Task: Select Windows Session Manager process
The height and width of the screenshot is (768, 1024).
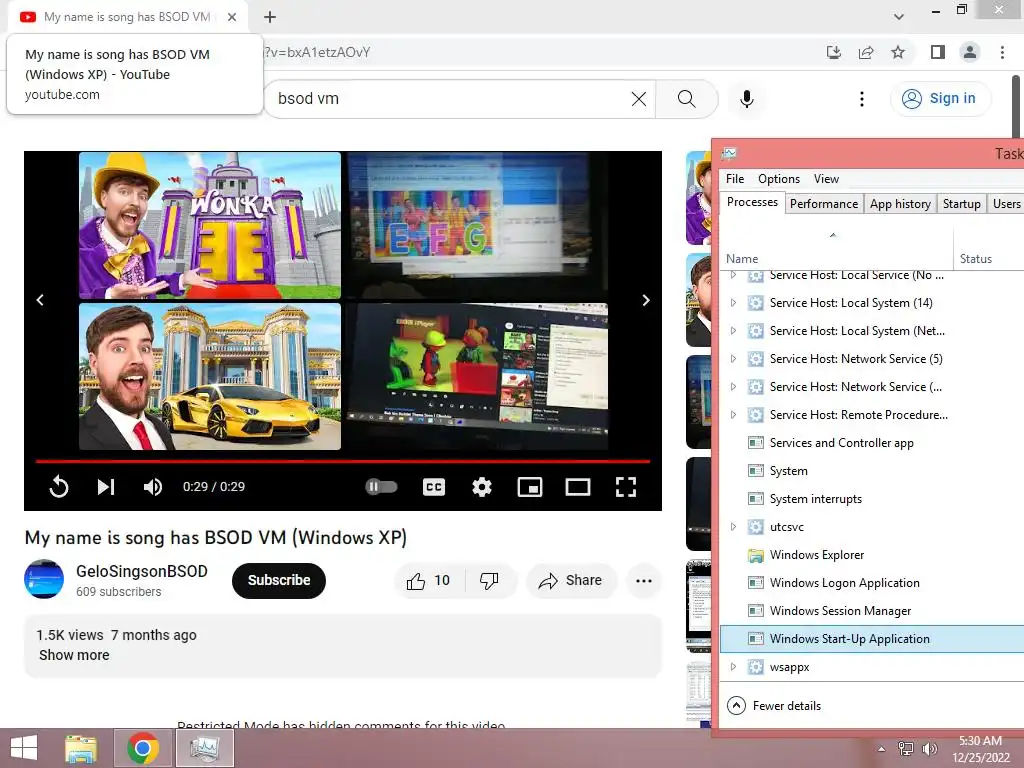Action: pyautogui.click(x=872, y=611)
